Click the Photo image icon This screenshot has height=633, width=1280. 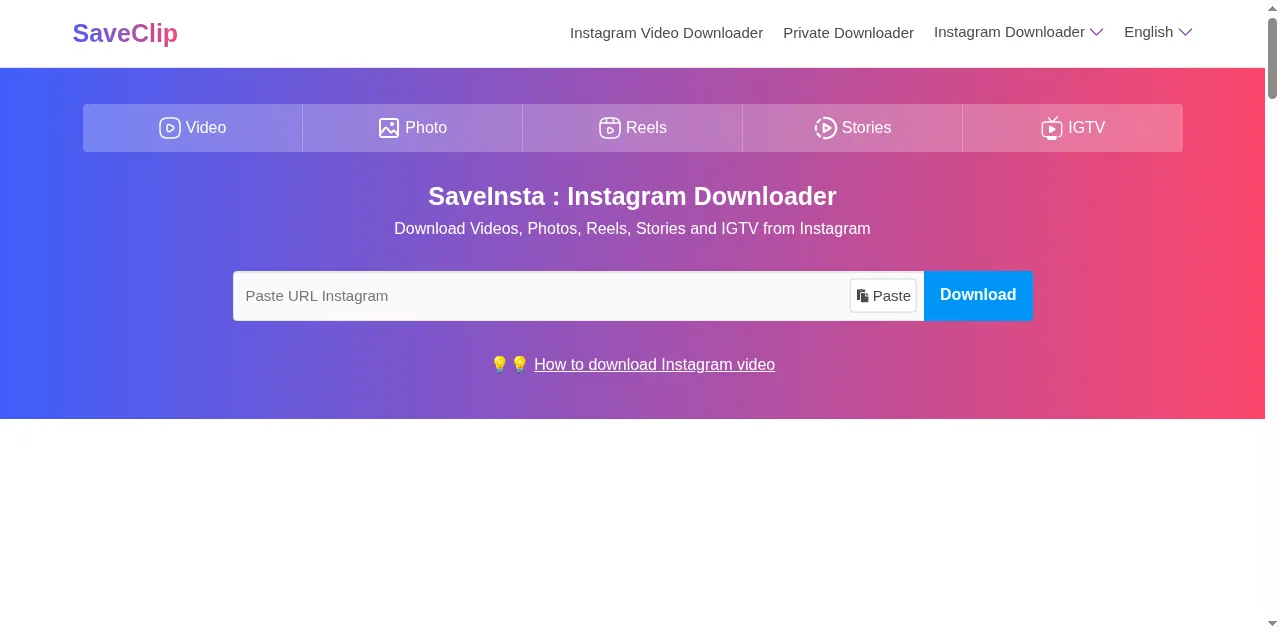tap(389, 128)
